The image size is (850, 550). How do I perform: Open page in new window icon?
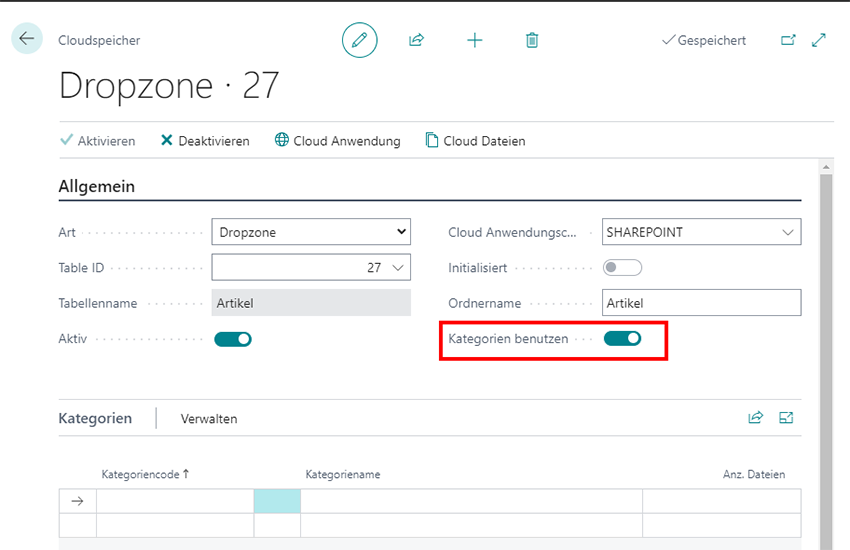pos(788,40)
